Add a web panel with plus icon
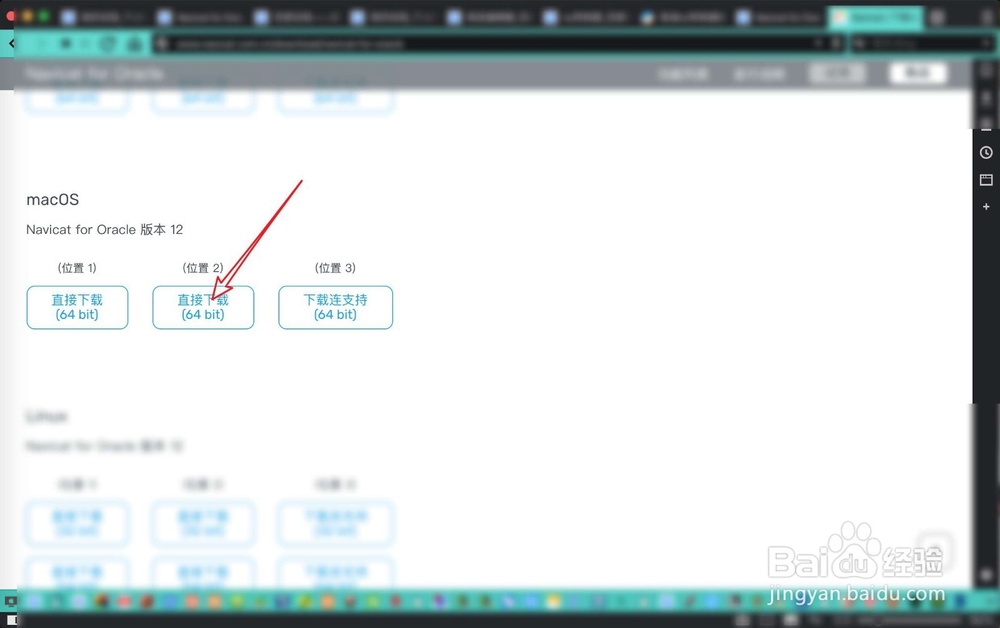The image size is (1000, 628). click(986, 207)
